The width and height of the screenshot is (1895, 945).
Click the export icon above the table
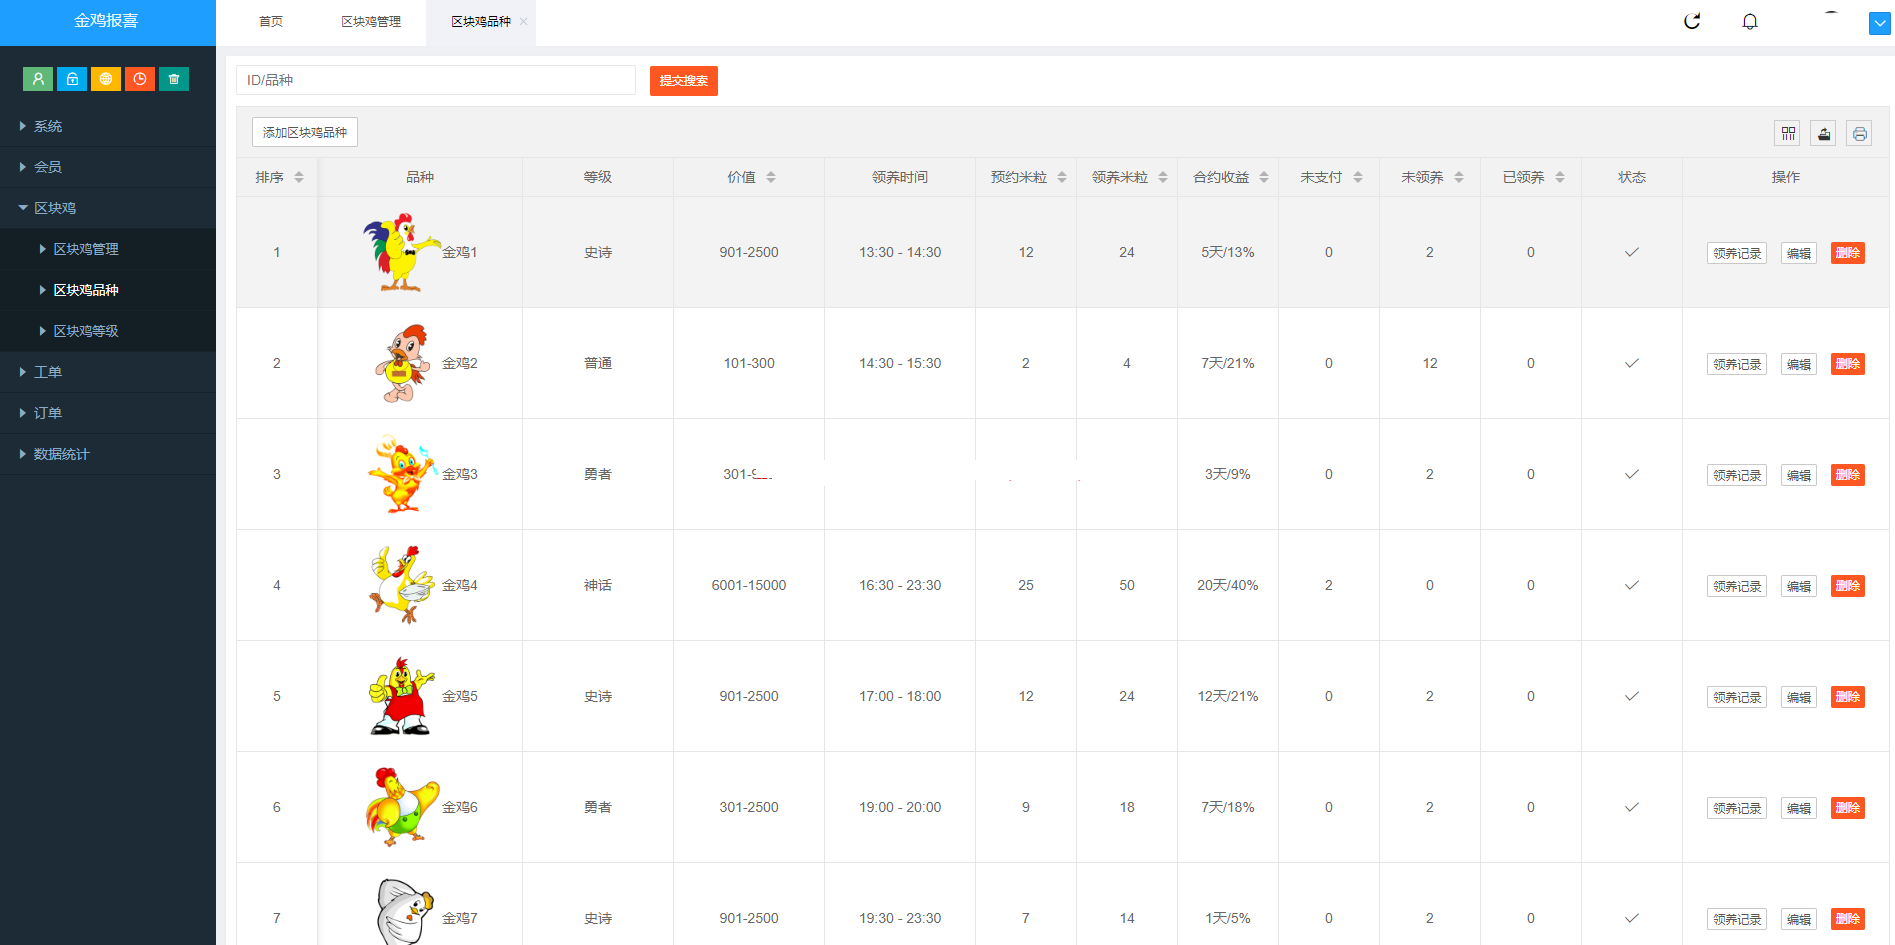click(1824, 132)
